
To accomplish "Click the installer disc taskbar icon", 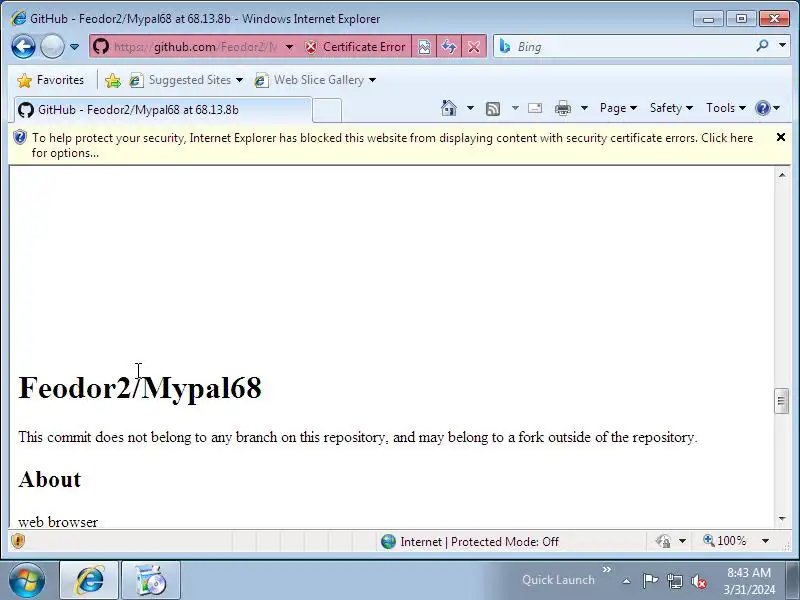I will tap(151, 580).
